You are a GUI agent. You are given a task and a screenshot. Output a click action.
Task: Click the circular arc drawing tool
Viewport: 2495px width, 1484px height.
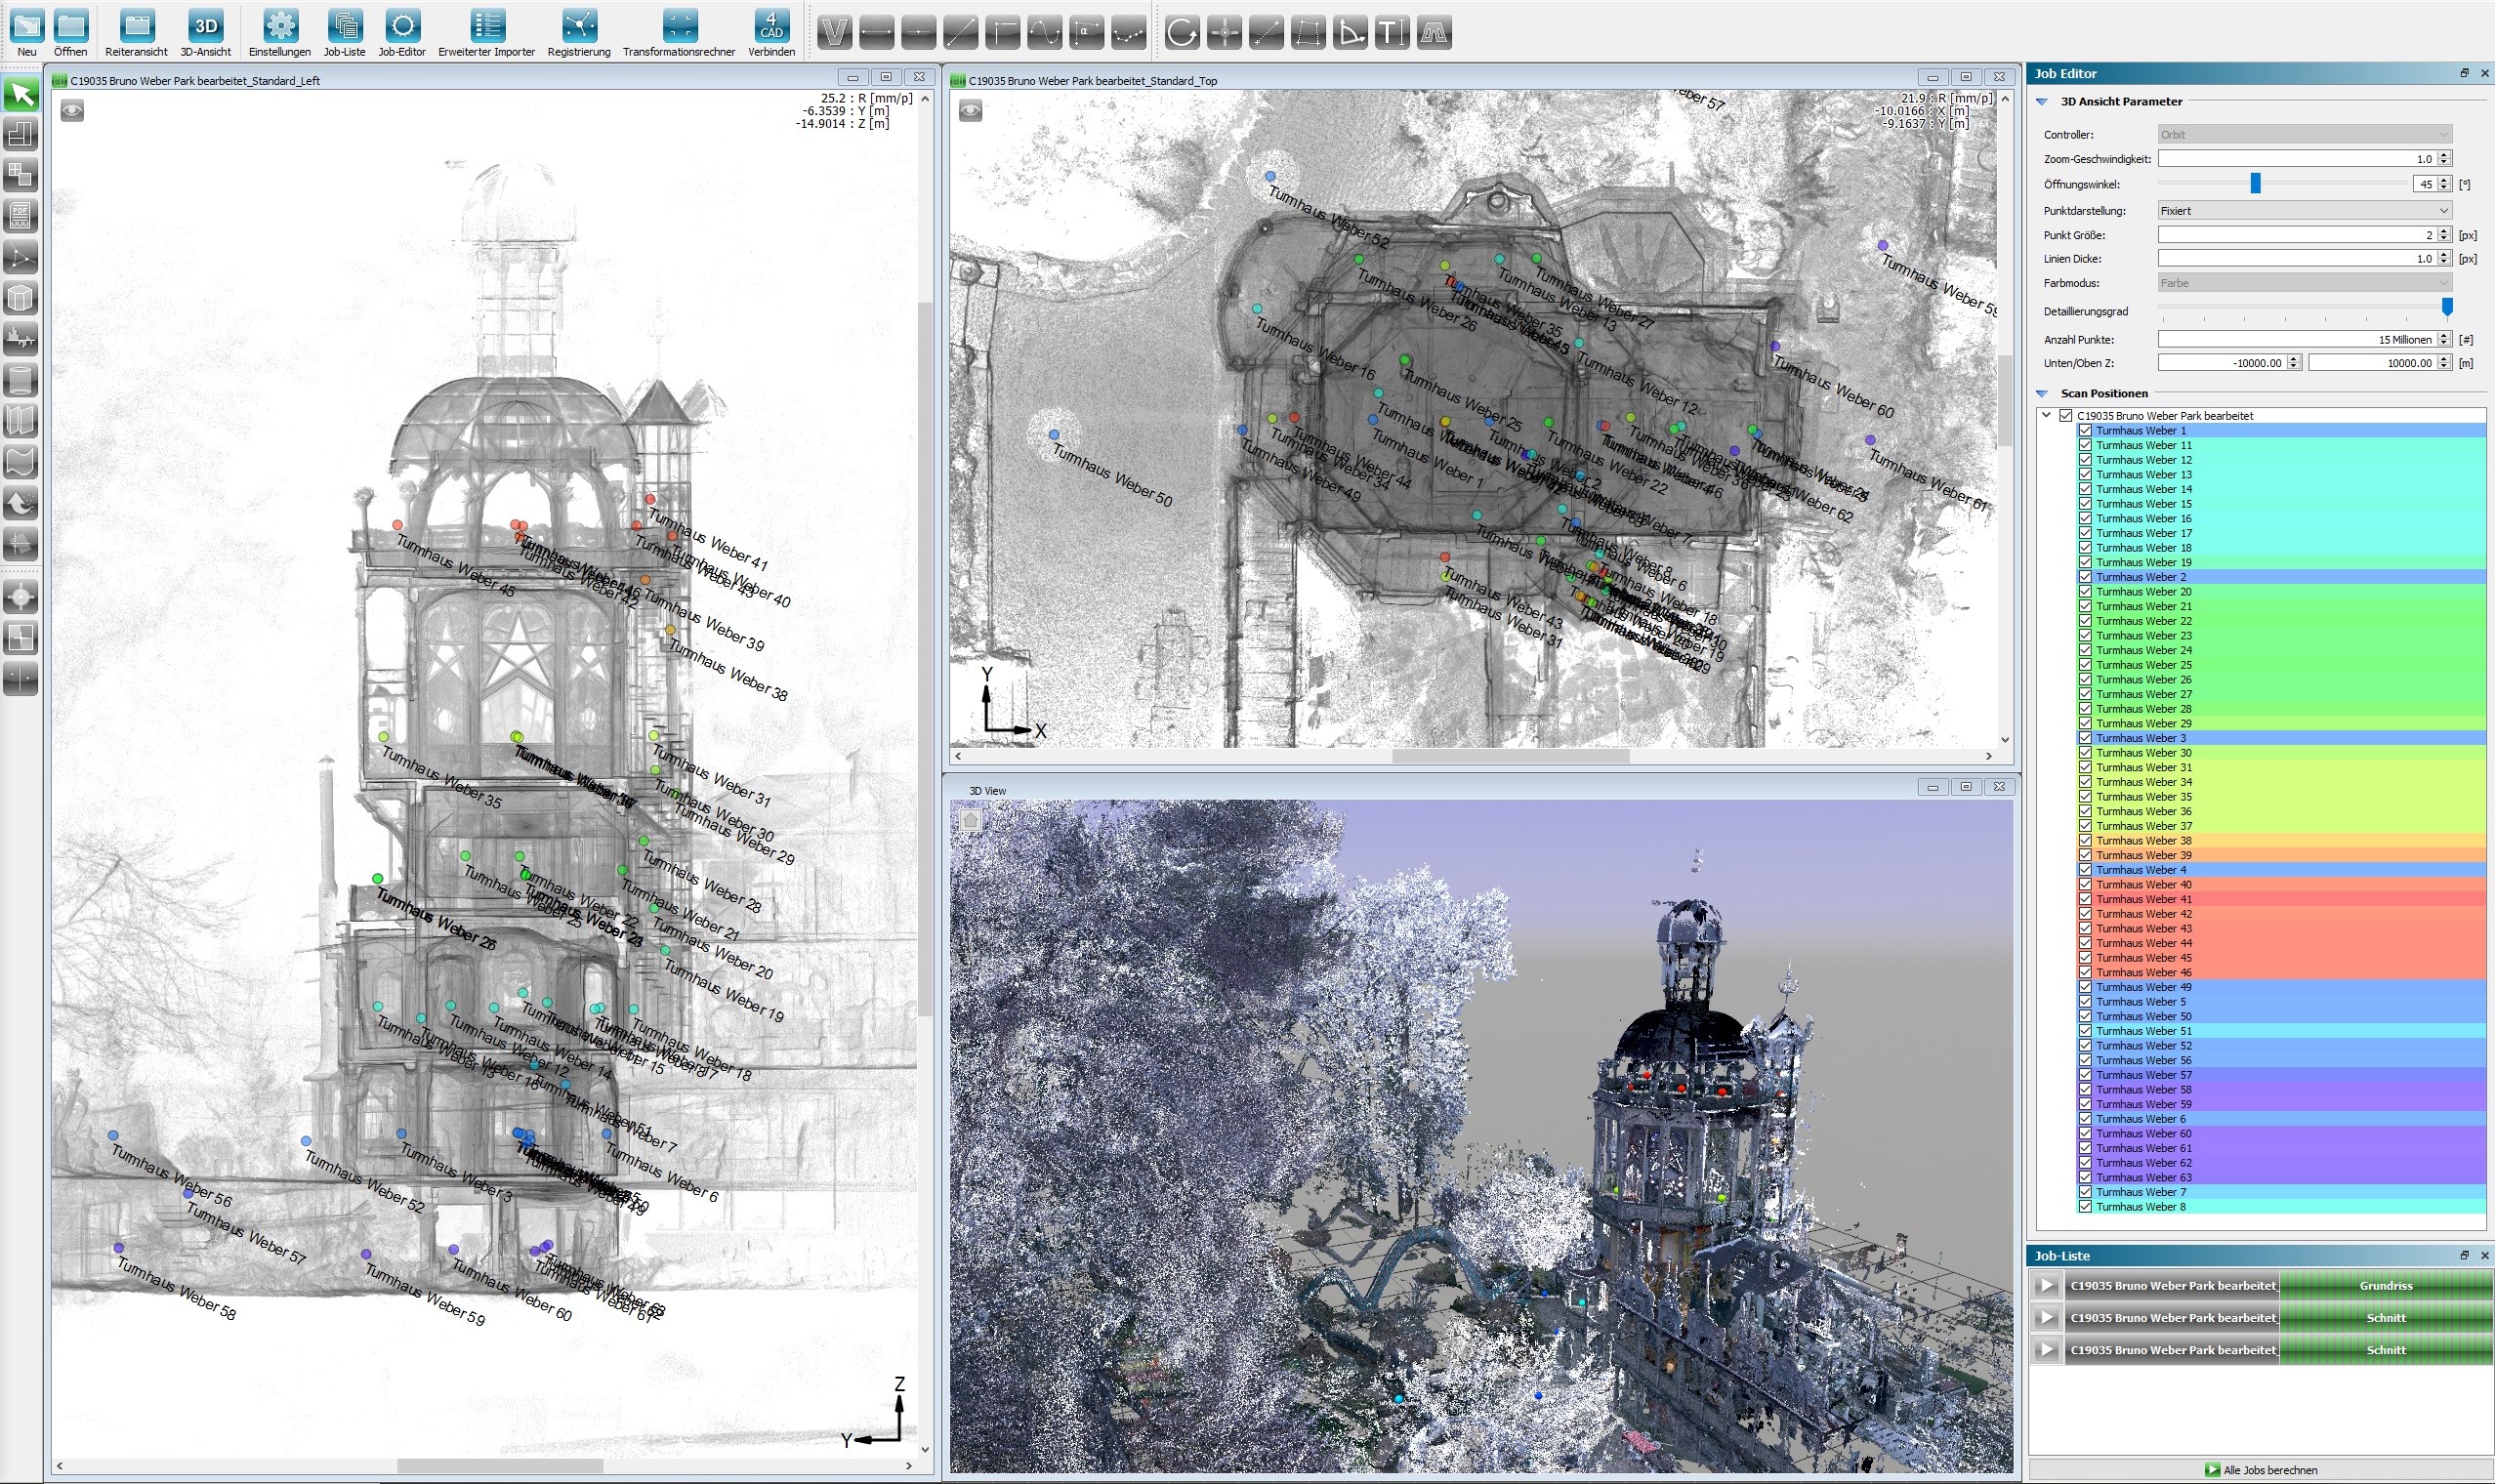(x=1181, y=33)
